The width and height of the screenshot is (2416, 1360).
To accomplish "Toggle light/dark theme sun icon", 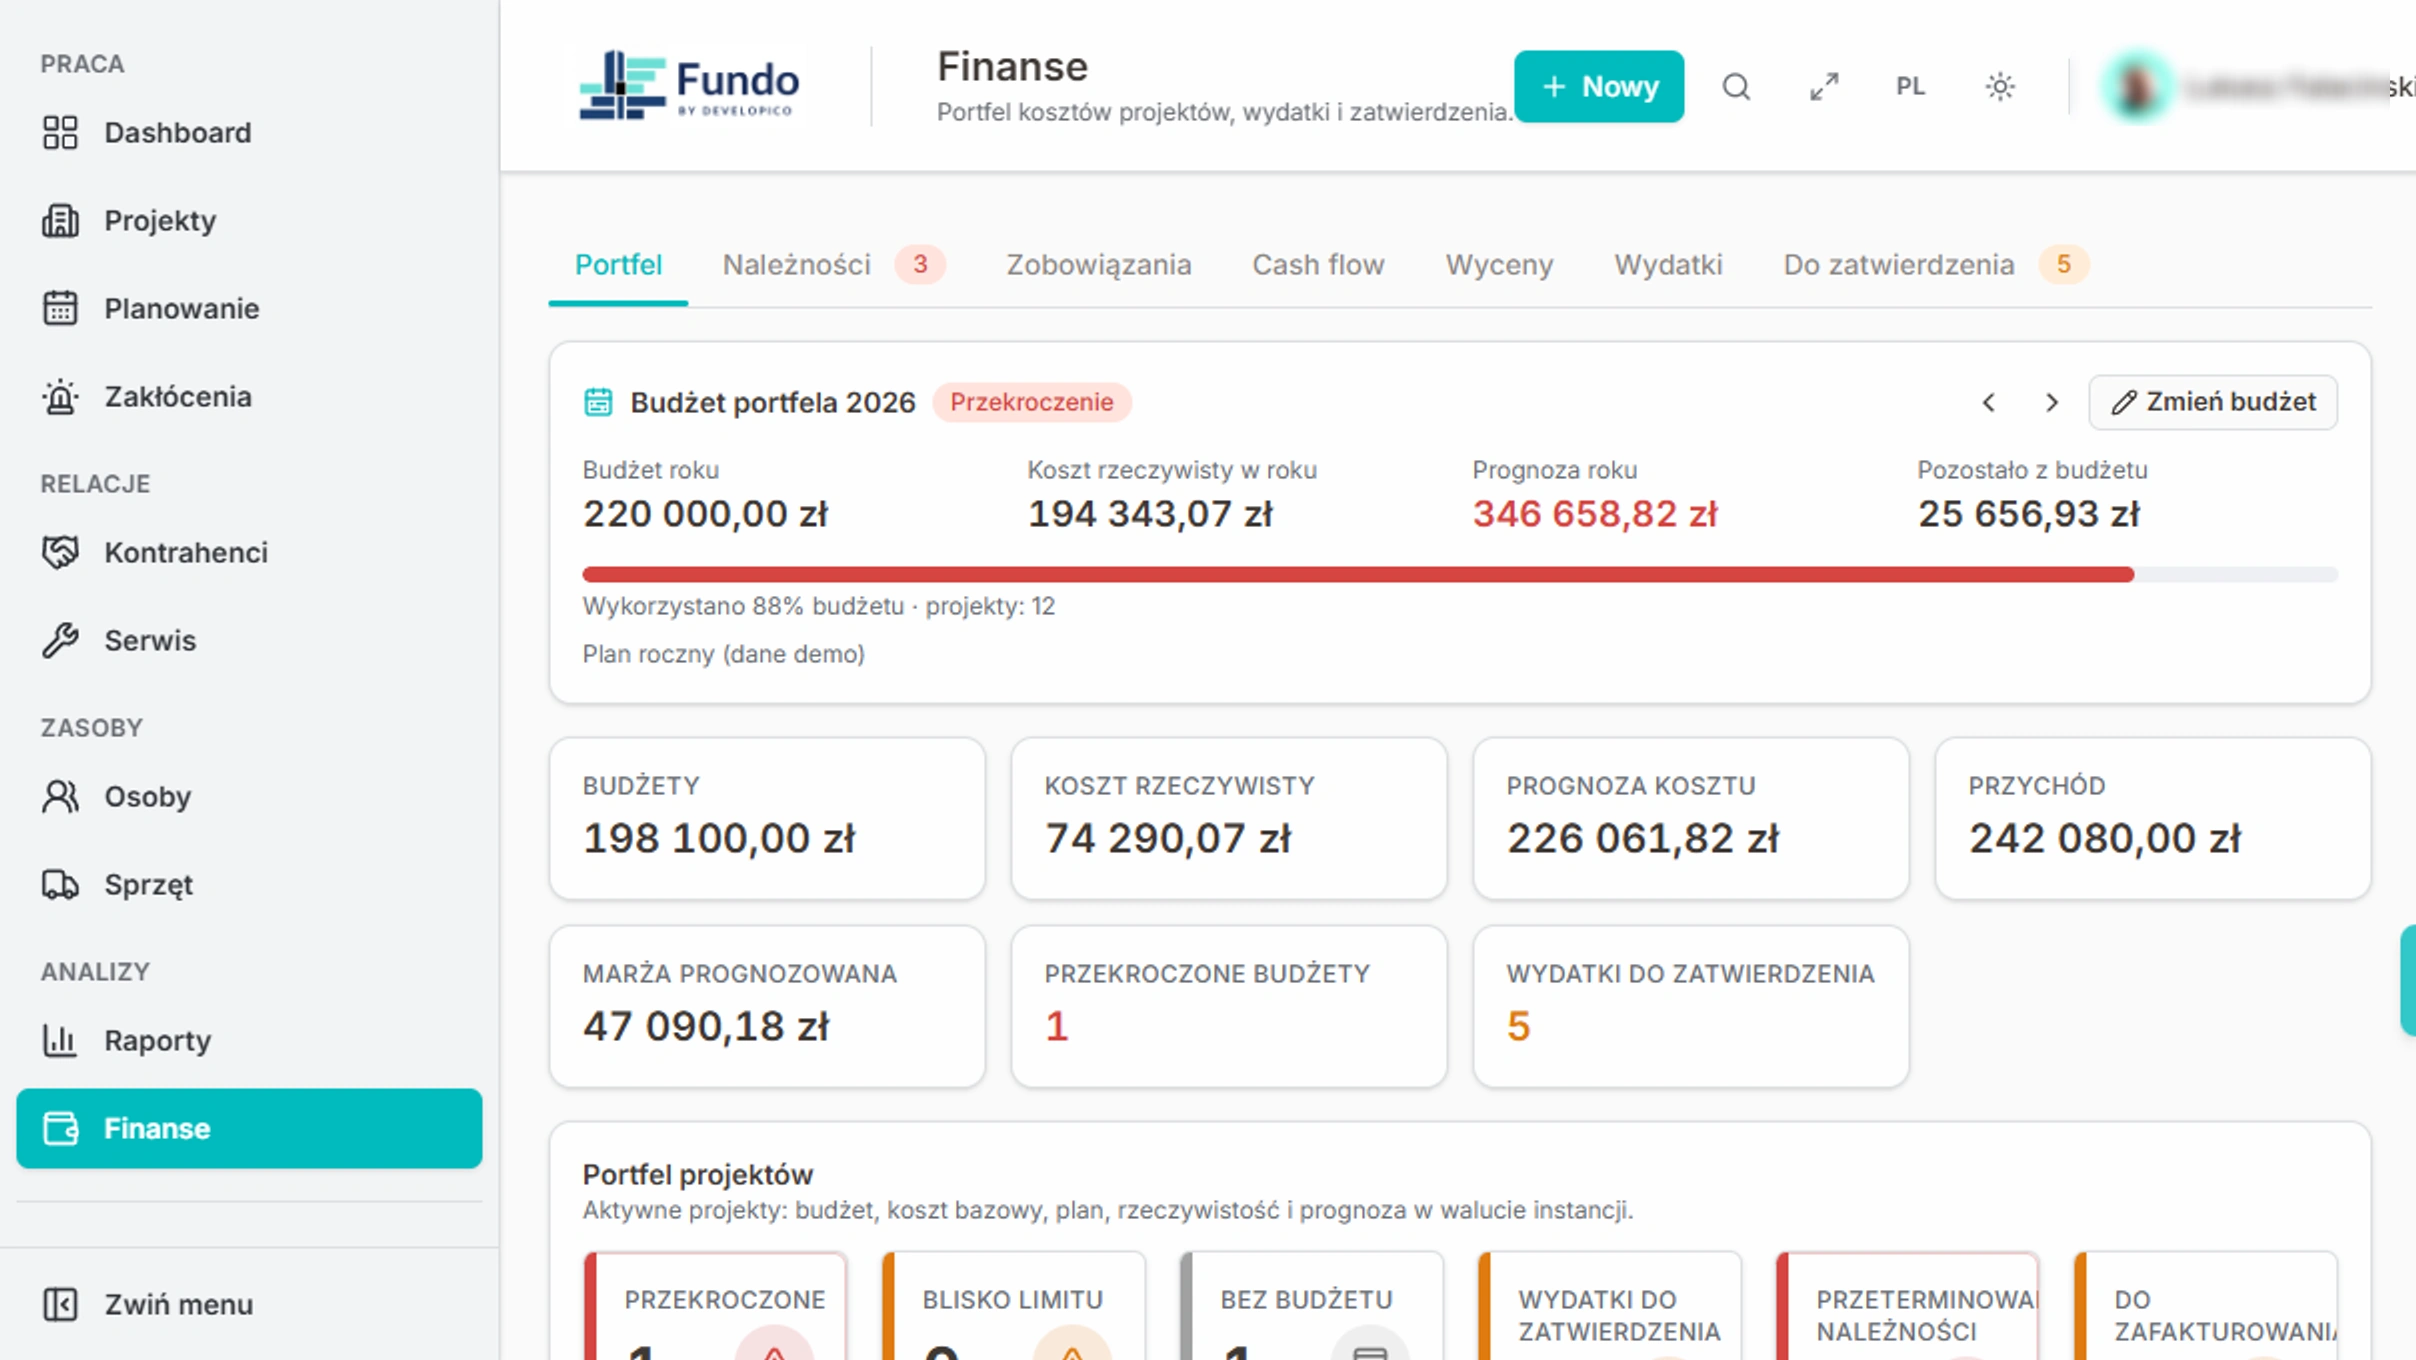I will 2000,87.
